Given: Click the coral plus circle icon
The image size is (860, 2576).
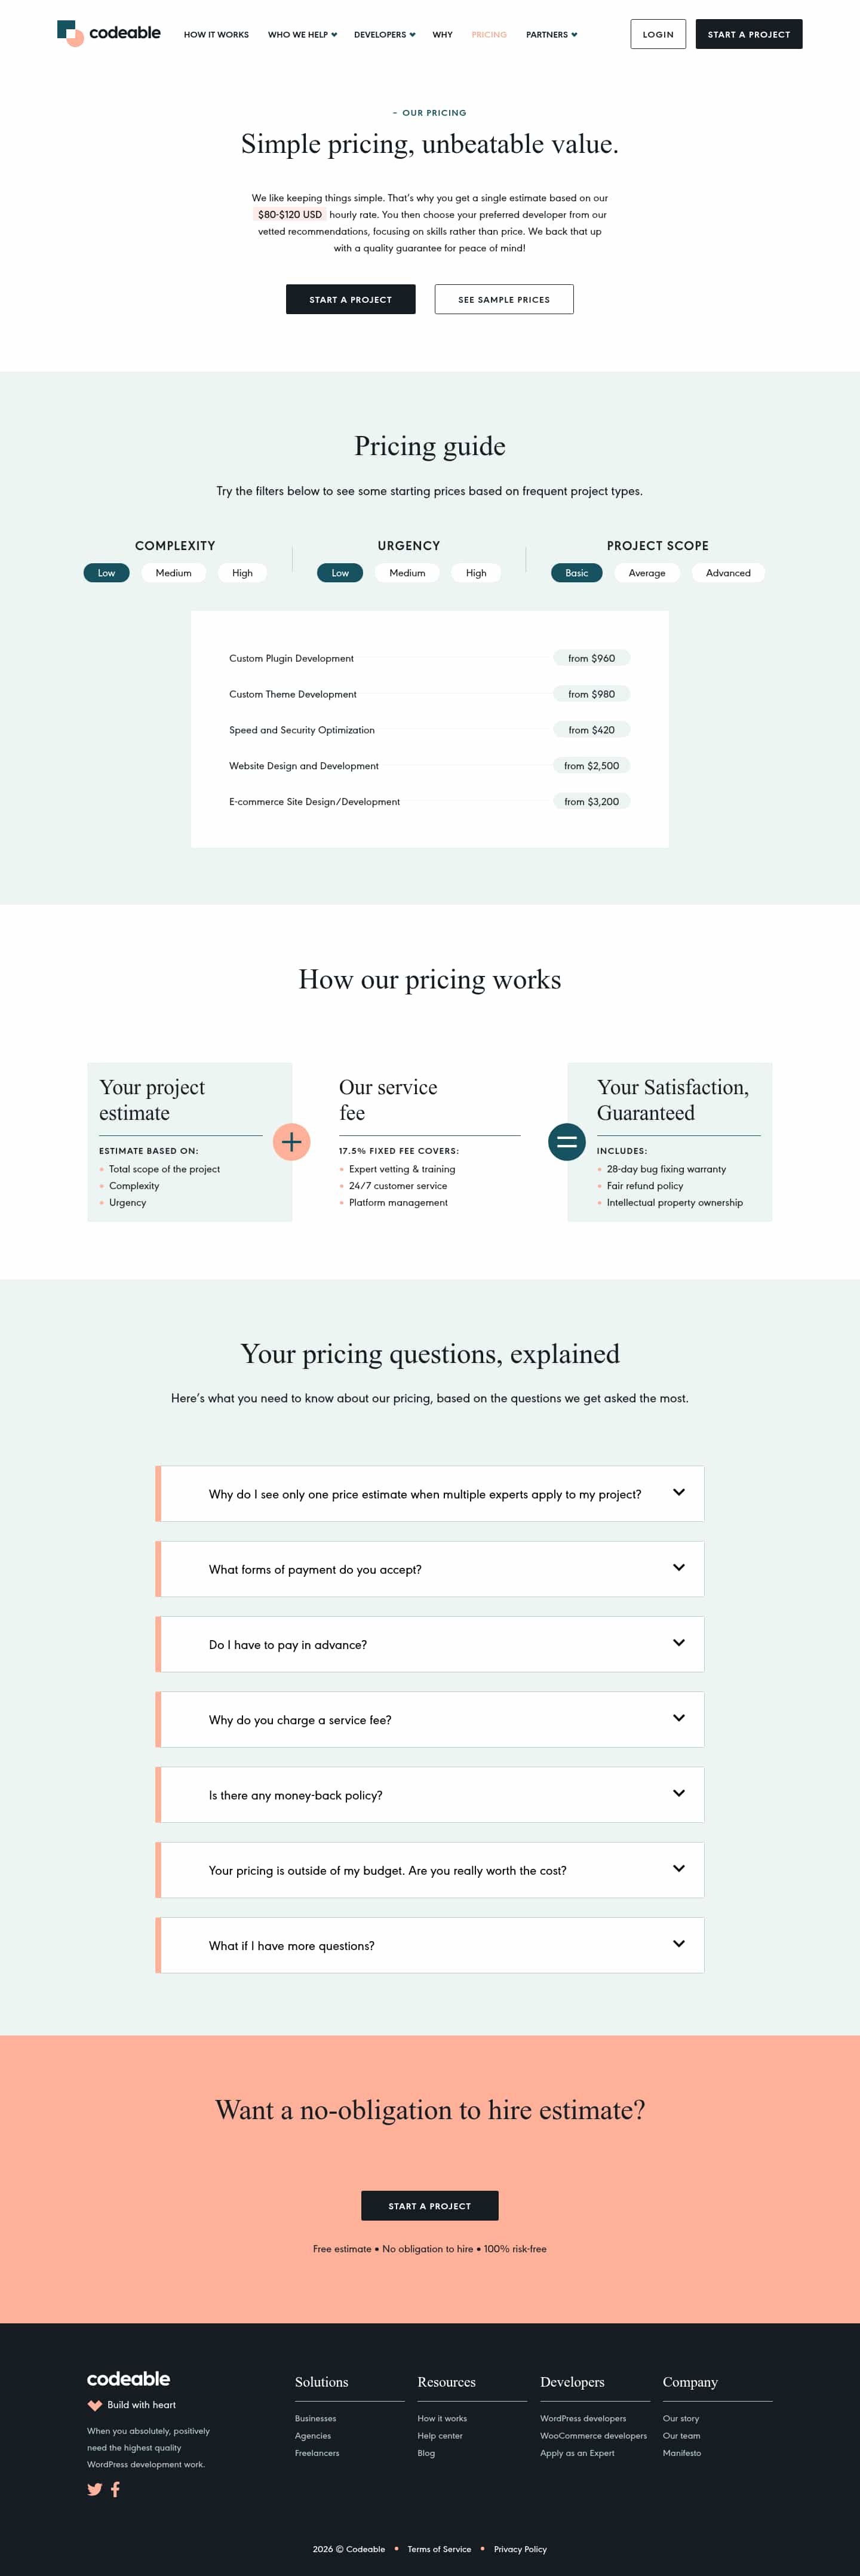Looking at the screenshot, I should [291, 1141].
